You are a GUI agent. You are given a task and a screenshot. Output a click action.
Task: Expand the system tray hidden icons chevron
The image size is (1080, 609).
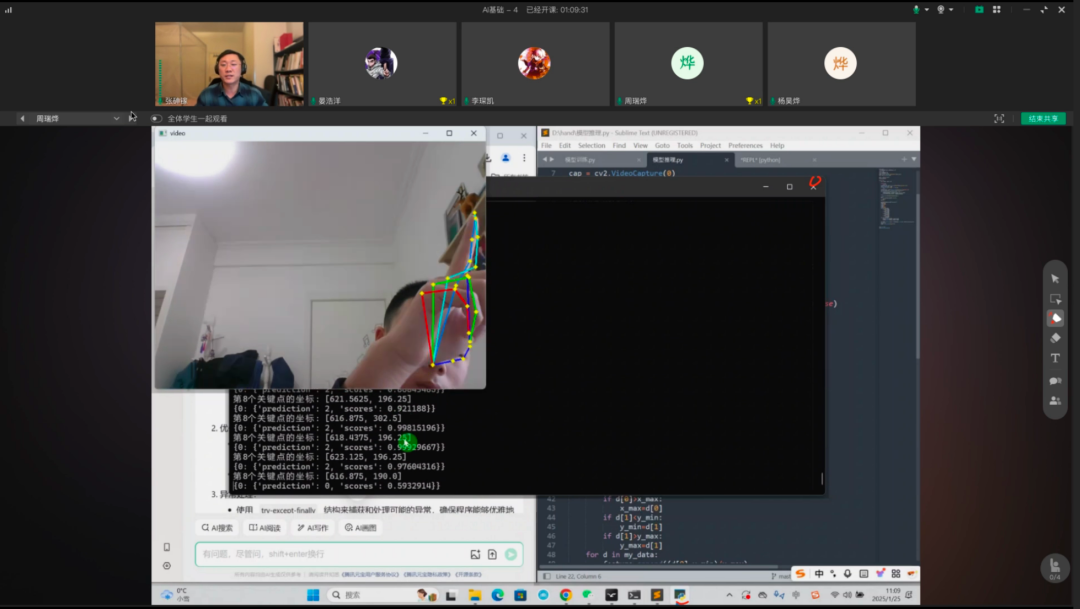pos(729,595)
